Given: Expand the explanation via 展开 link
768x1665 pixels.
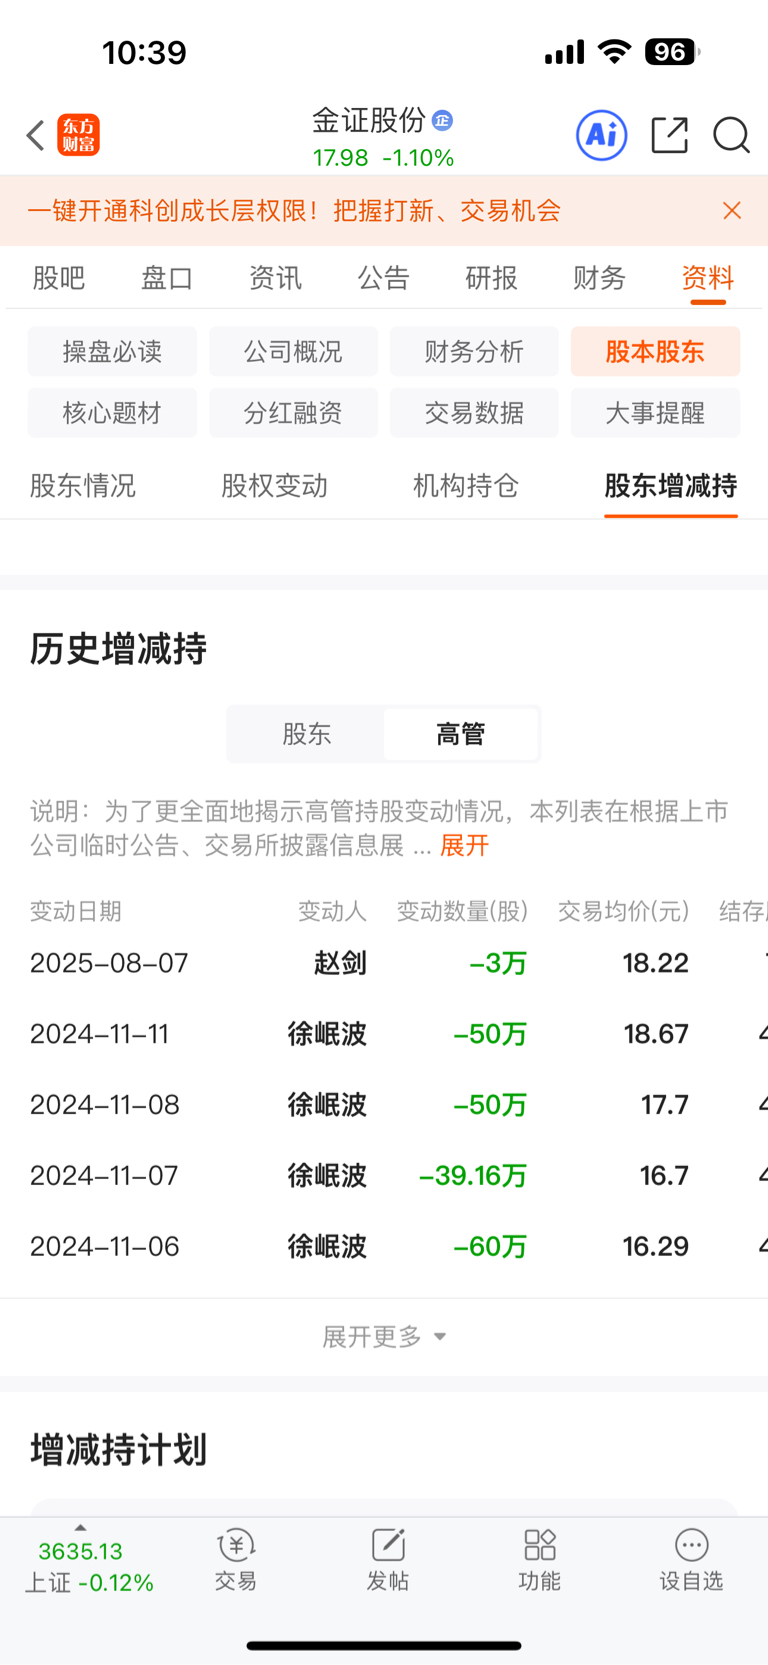Looking at the screenshot, I should point(465,846).
